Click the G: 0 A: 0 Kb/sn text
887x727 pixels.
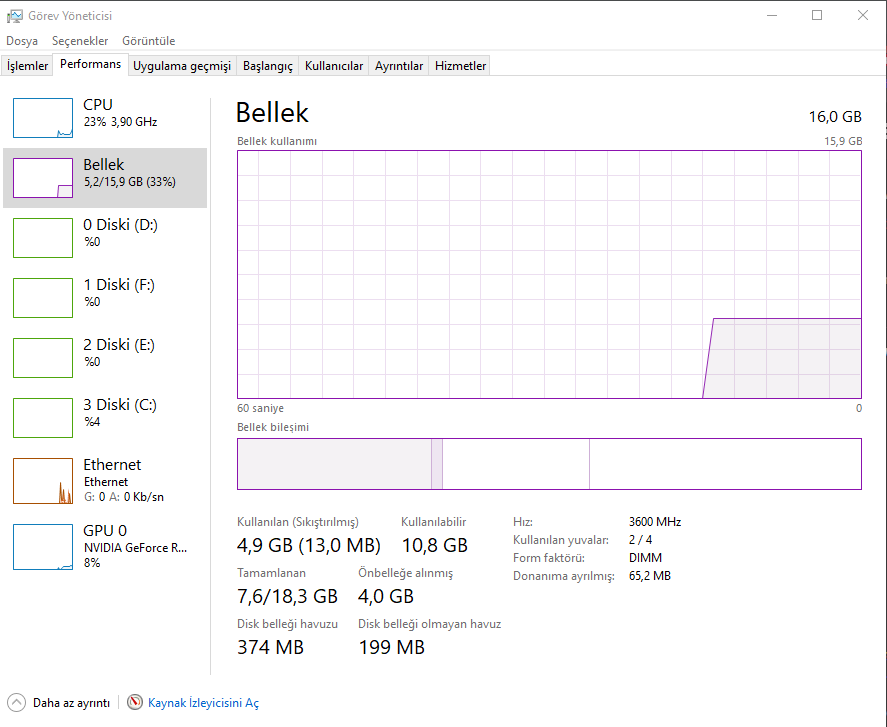tap(124, 497)
